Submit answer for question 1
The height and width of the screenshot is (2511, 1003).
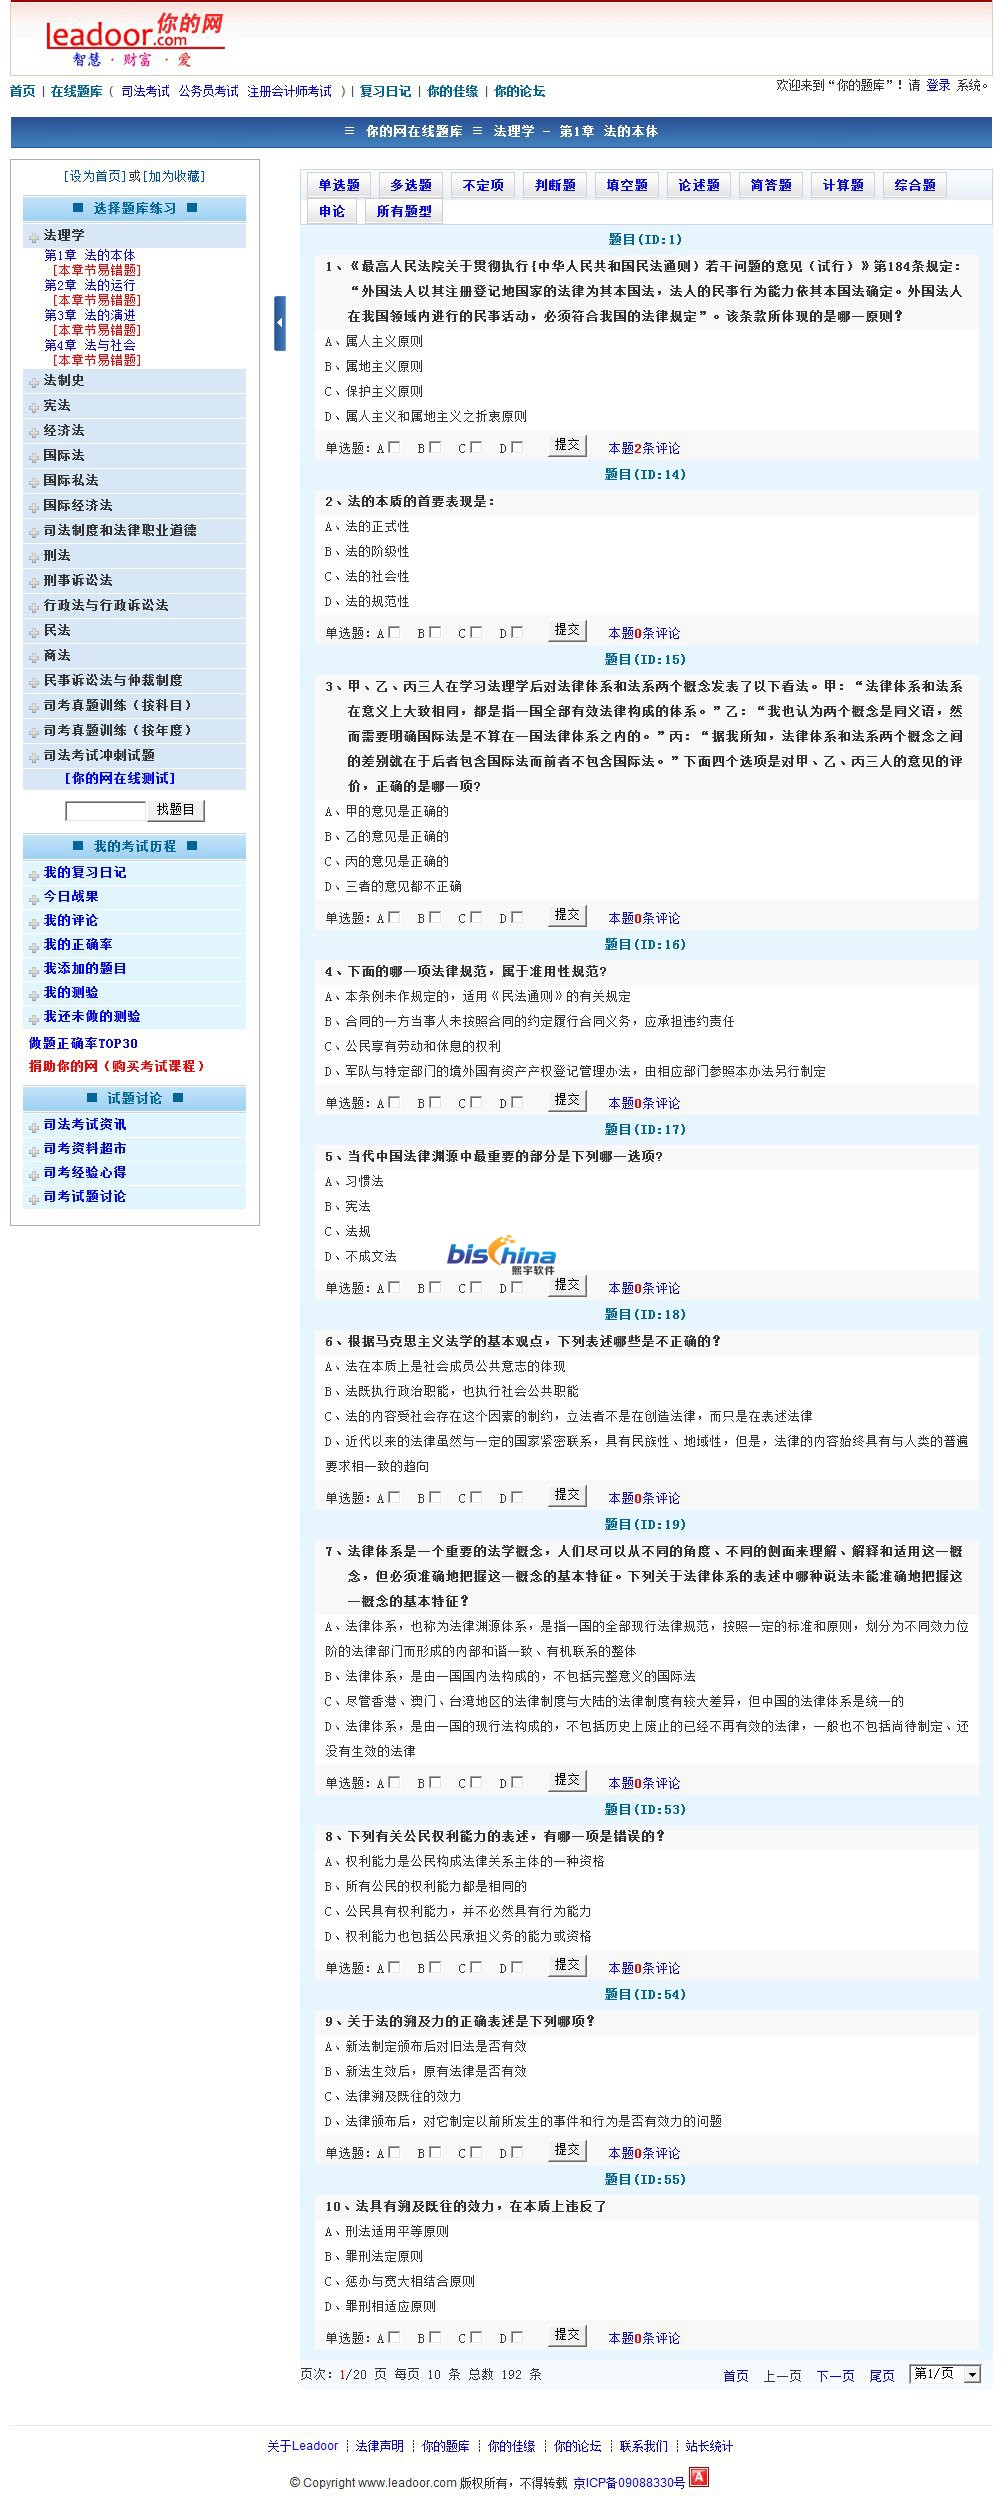click(567, 445)
